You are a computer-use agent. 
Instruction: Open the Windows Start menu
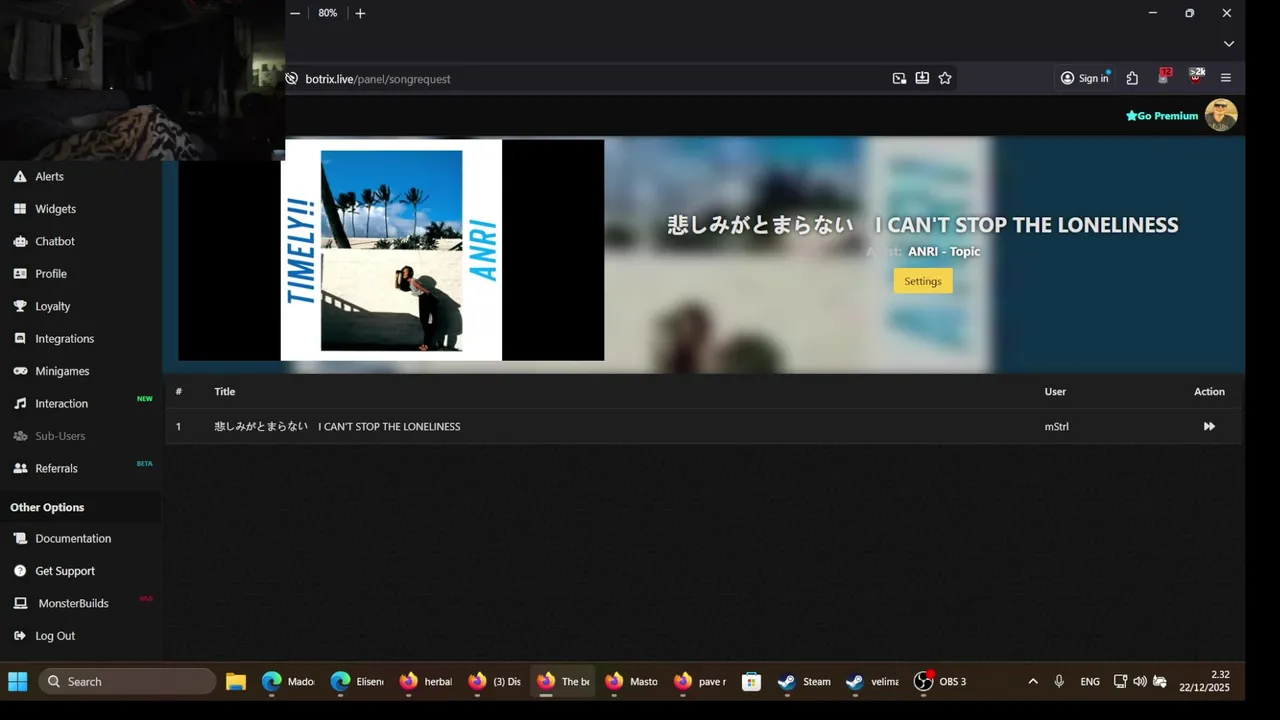(x=18, y=682)
